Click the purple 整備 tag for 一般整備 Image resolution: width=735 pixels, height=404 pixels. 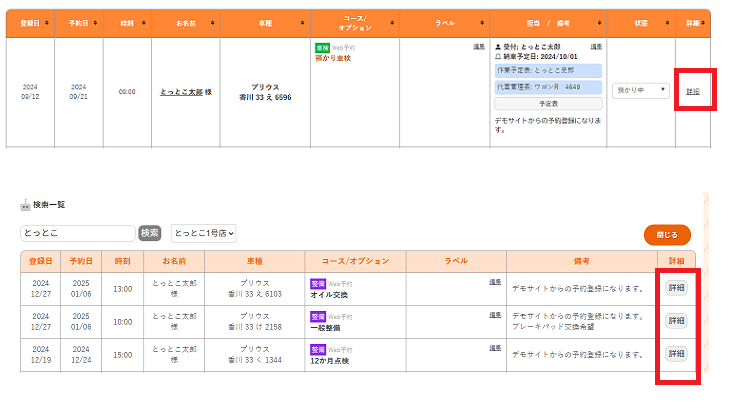click(x=317, y=319)
